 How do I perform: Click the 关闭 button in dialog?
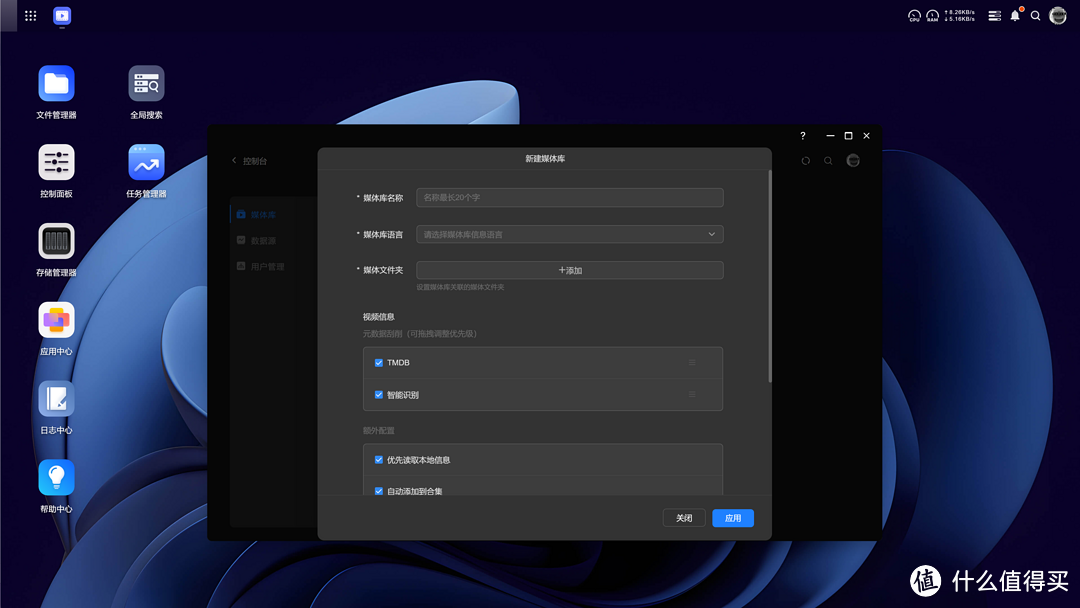(684, 518)
